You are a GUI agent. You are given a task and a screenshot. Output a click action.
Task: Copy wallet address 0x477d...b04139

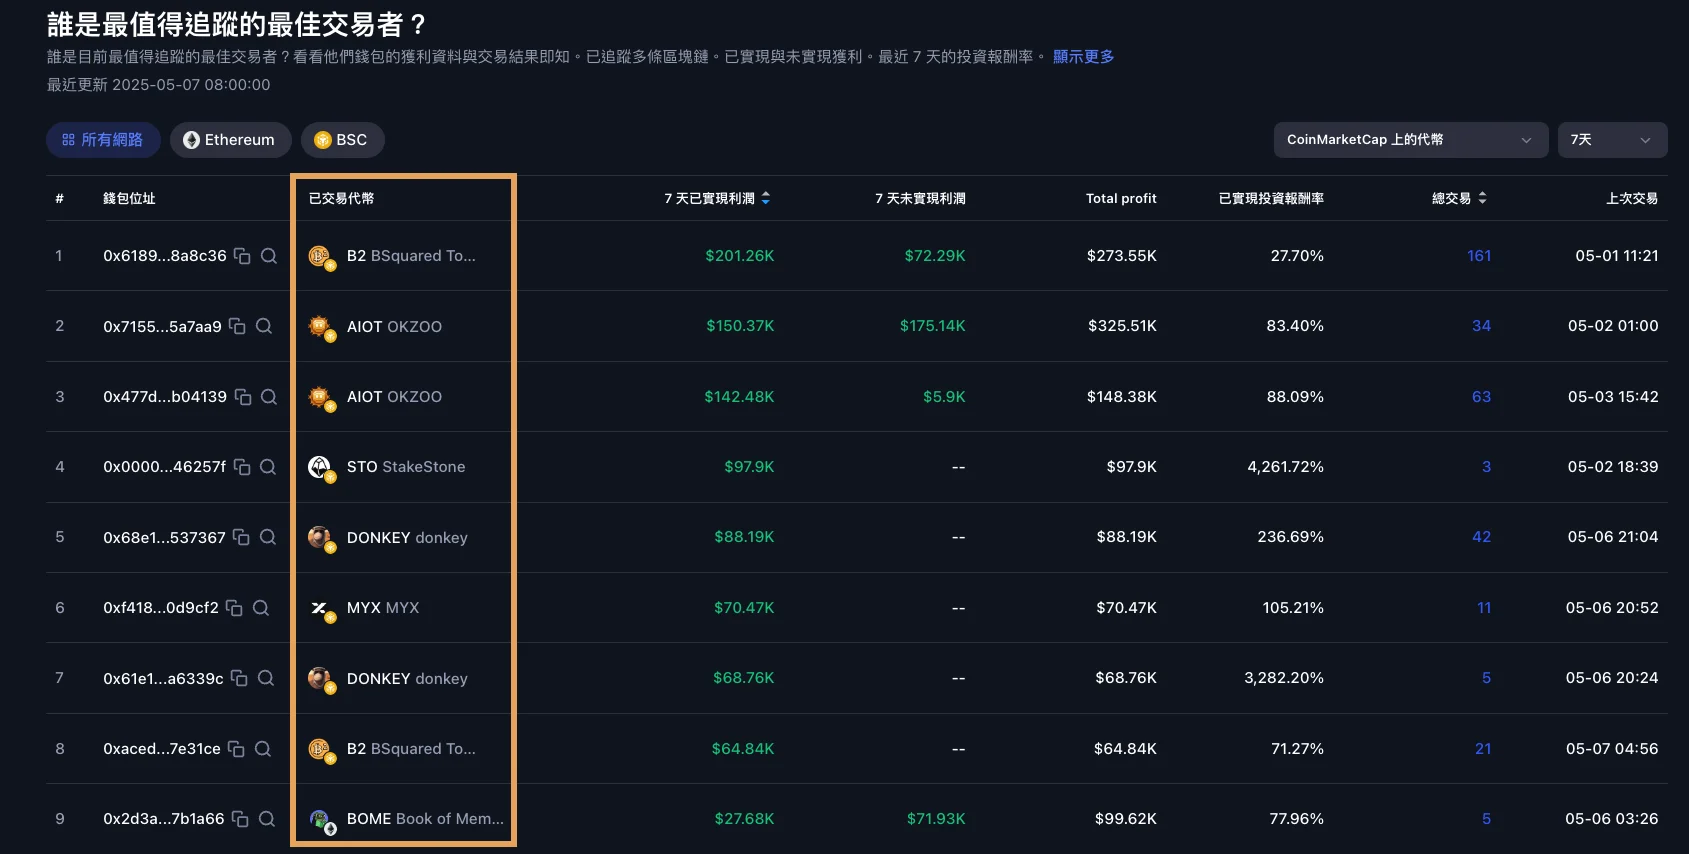(x=243, y=397)
